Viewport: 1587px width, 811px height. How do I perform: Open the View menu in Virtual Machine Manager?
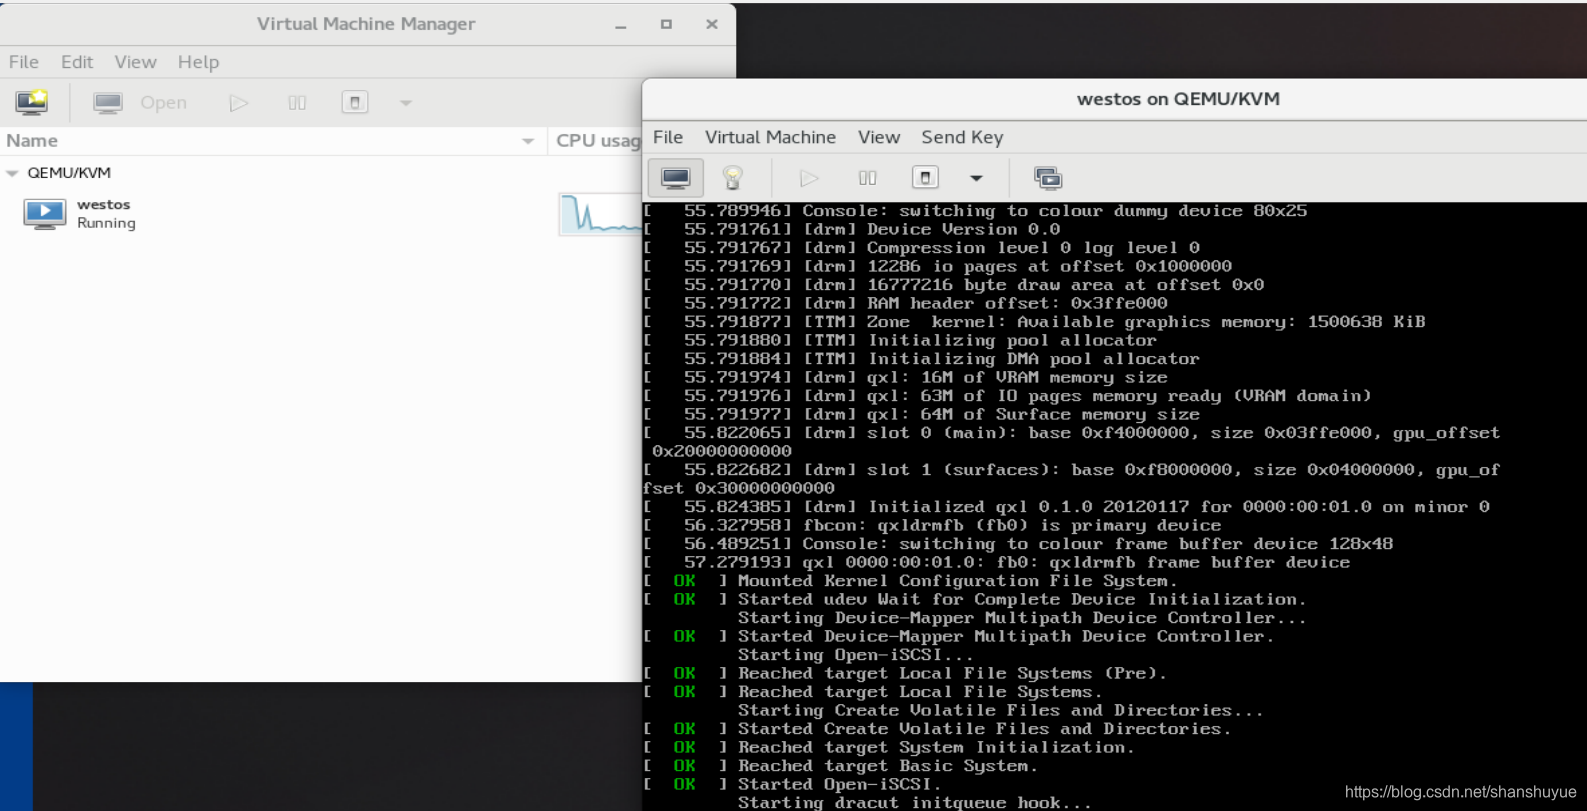[x=135, y=62]
